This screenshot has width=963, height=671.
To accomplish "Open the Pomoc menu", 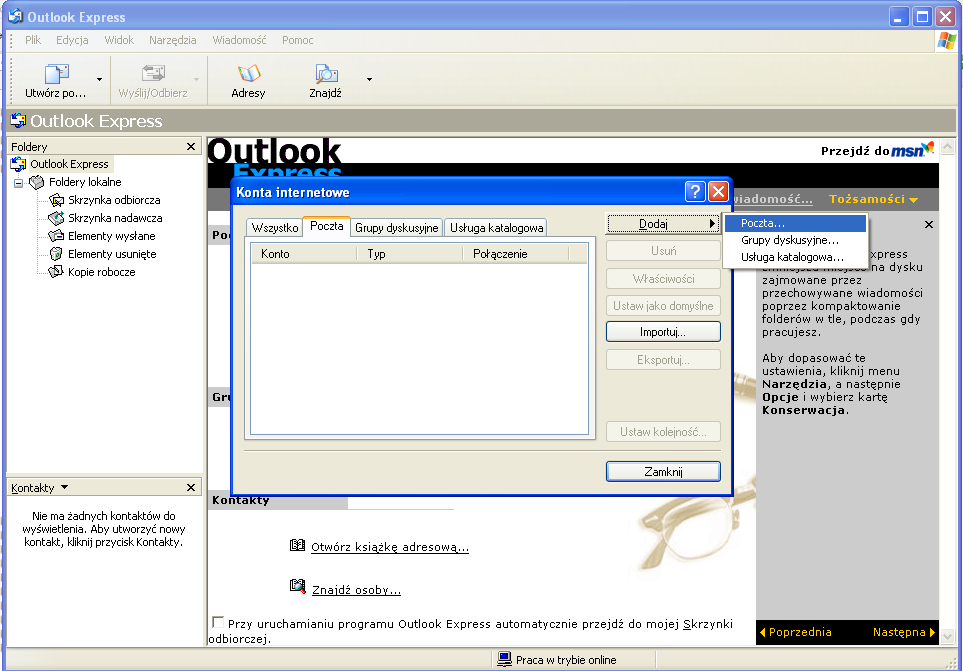I will (298, 40).
